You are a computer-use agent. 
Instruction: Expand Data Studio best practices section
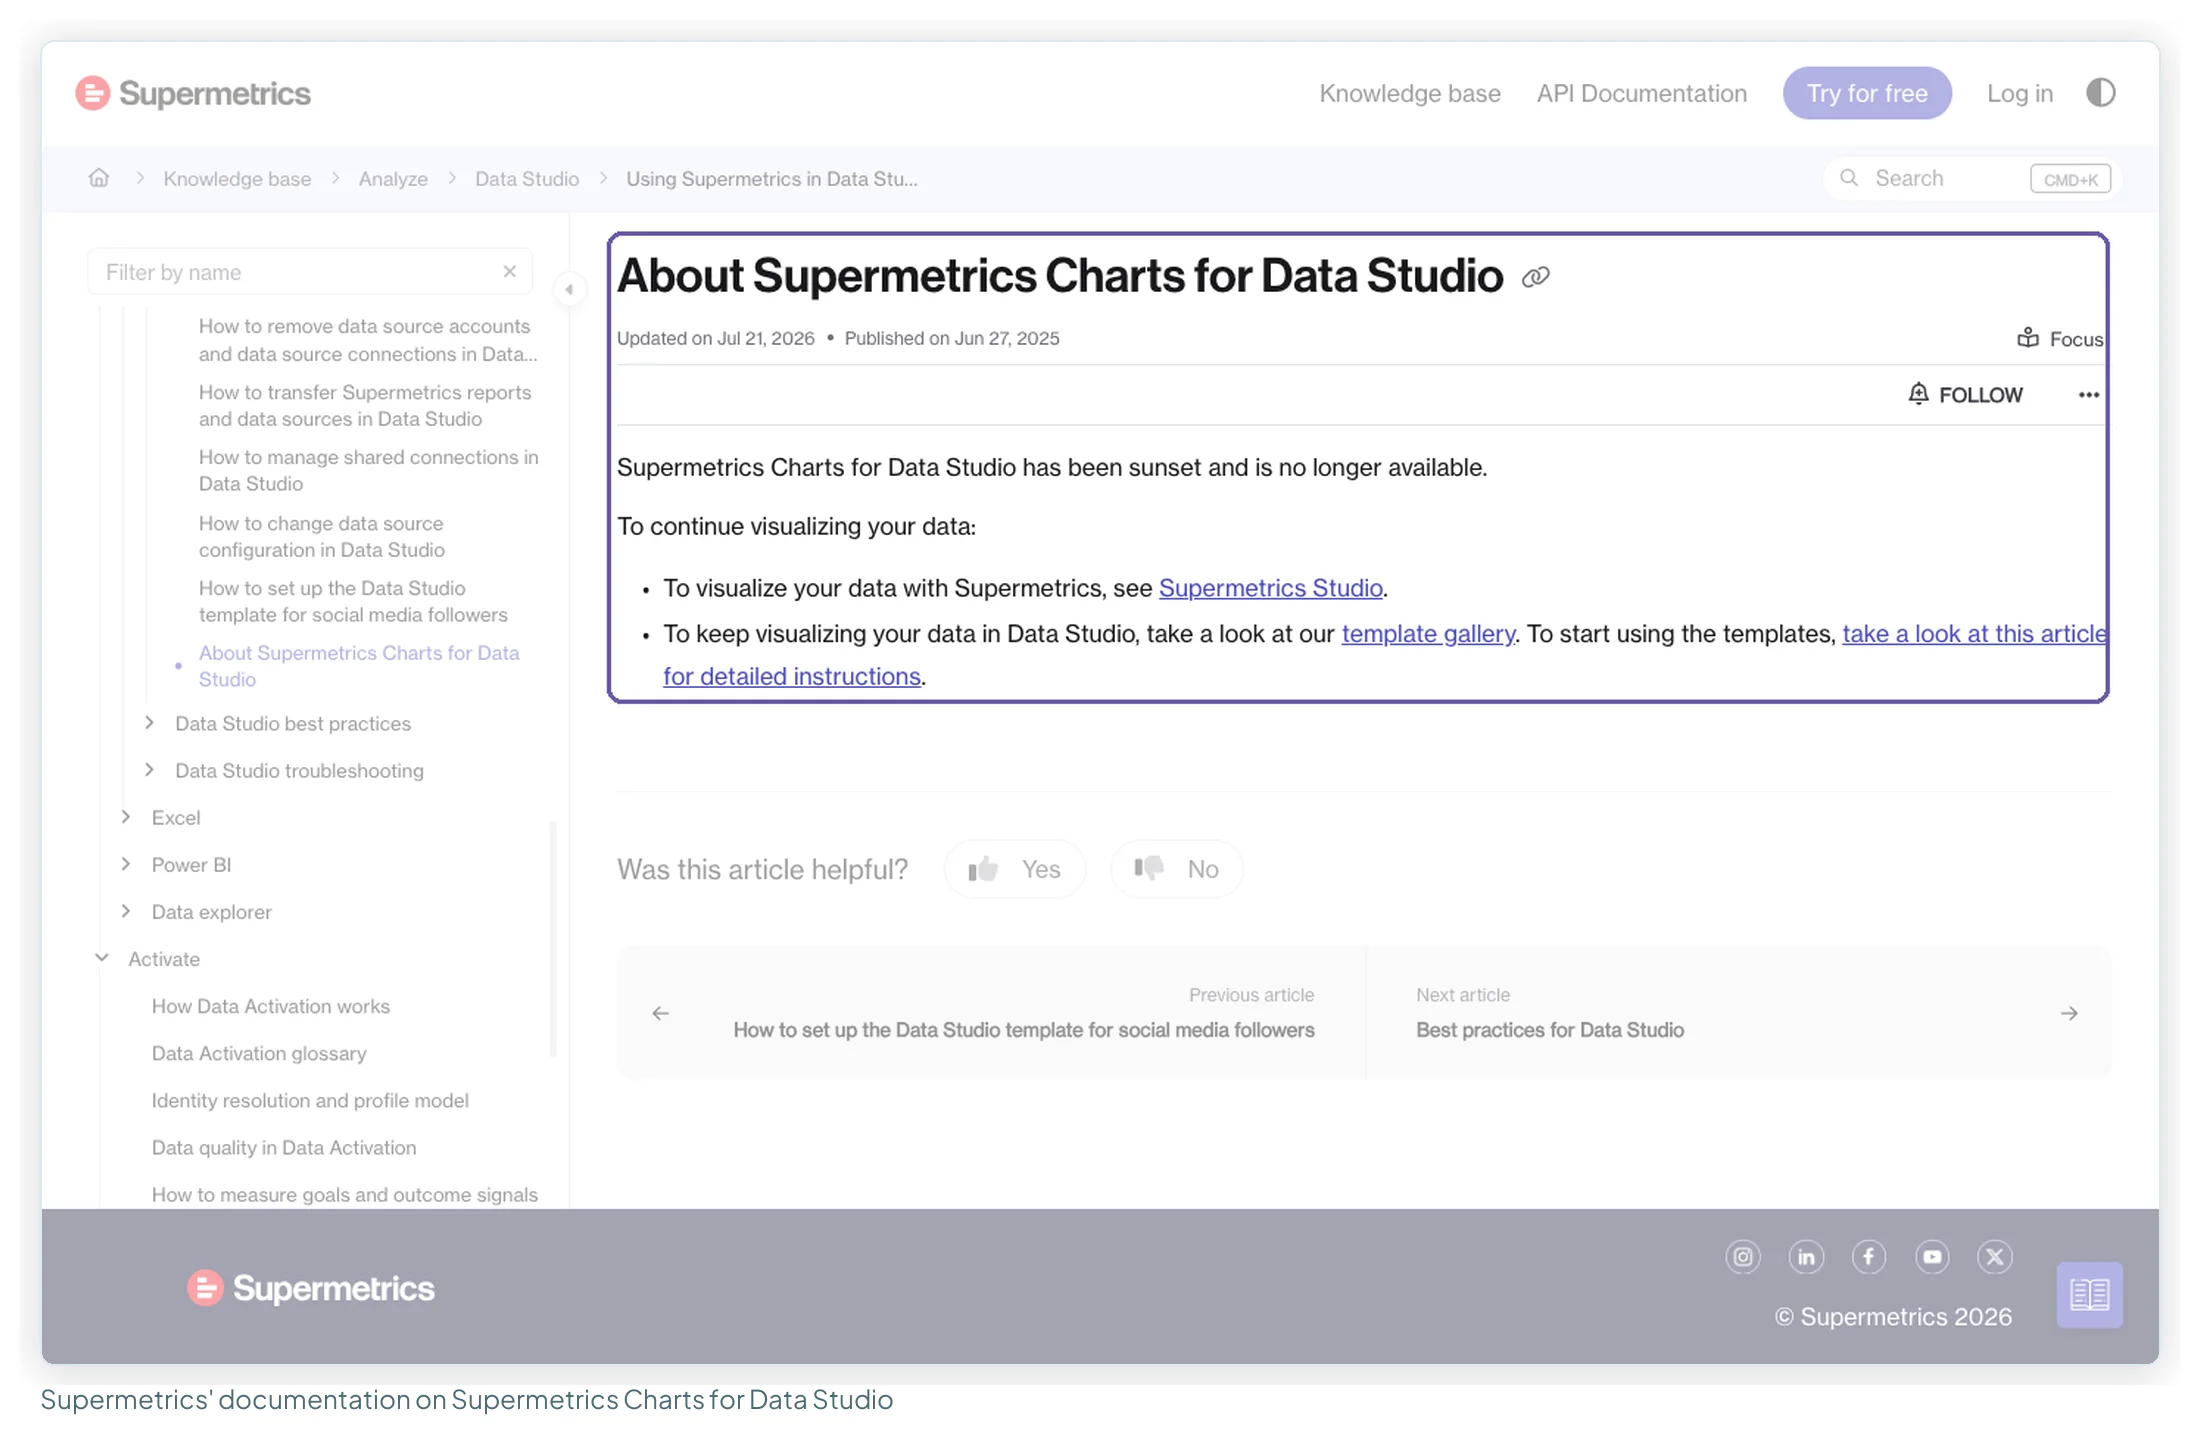(x=149, y=722)
